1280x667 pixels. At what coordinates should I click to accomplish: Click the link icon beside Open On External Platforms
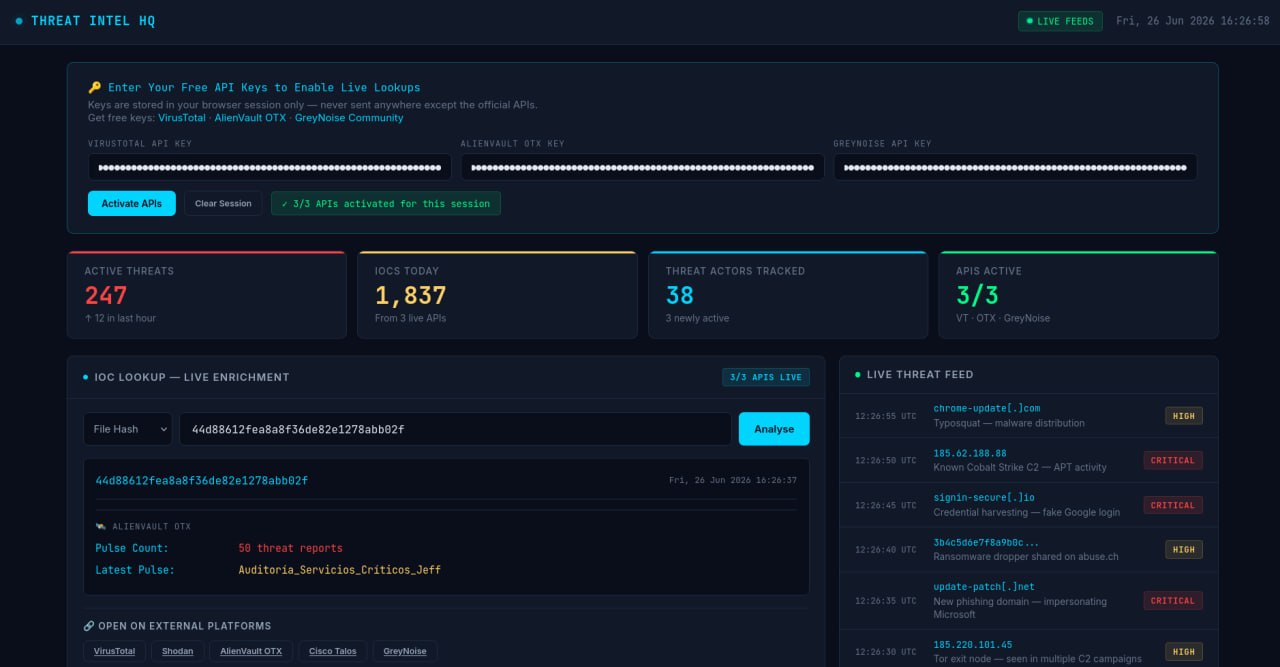pyautogui.click(x=88, y=626)
